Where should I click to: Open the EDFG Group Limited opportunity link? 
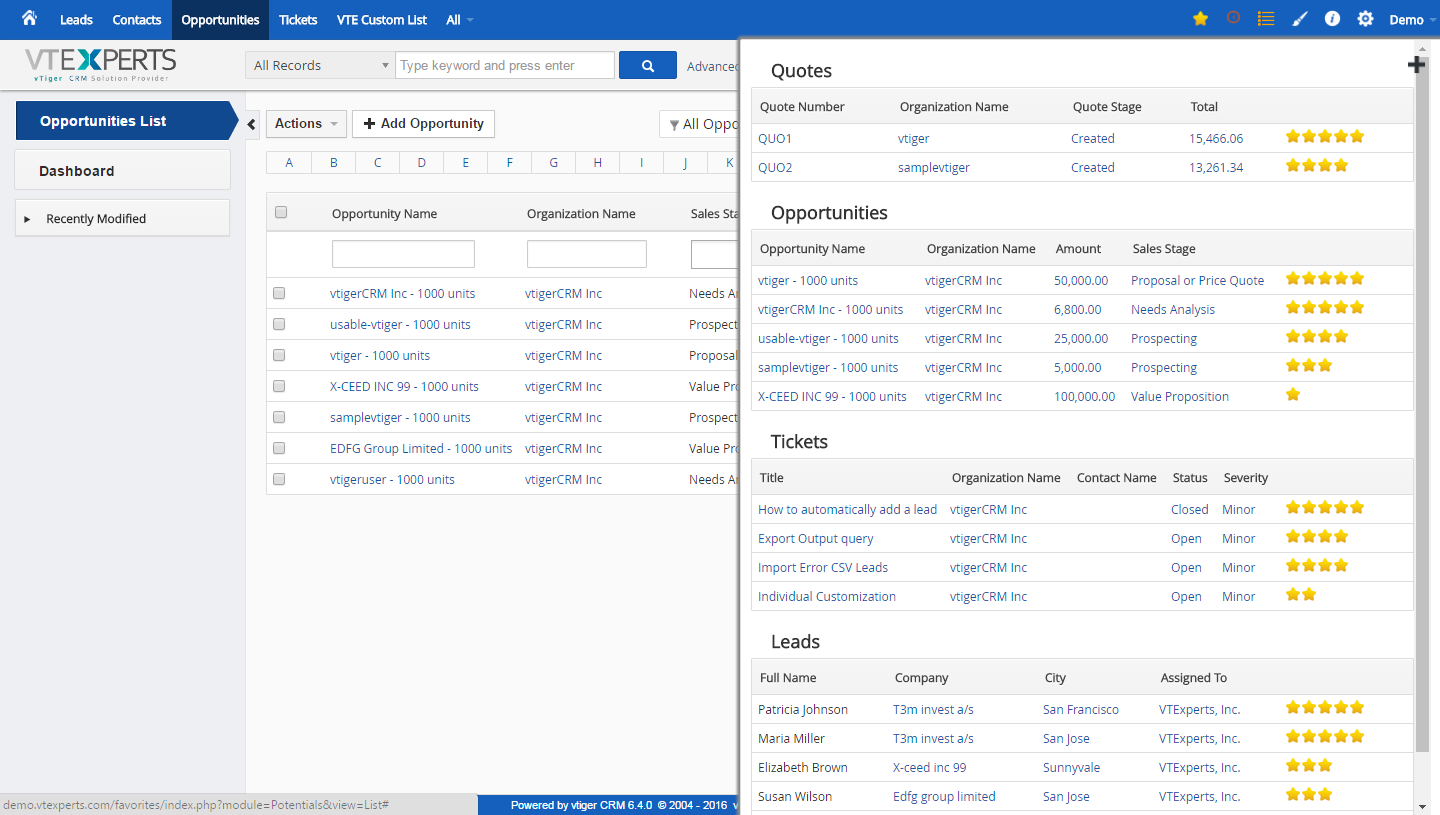[421, 448]
